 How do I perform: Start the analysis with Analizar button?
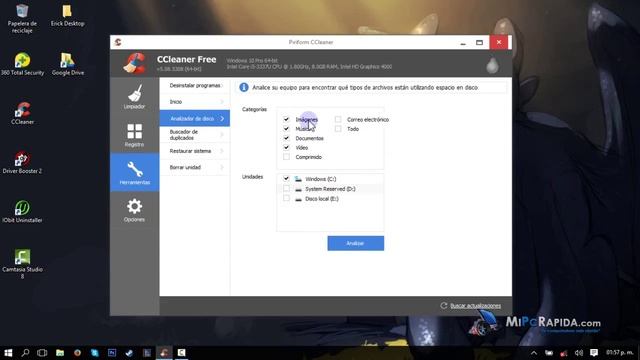[x=356, y=243]
